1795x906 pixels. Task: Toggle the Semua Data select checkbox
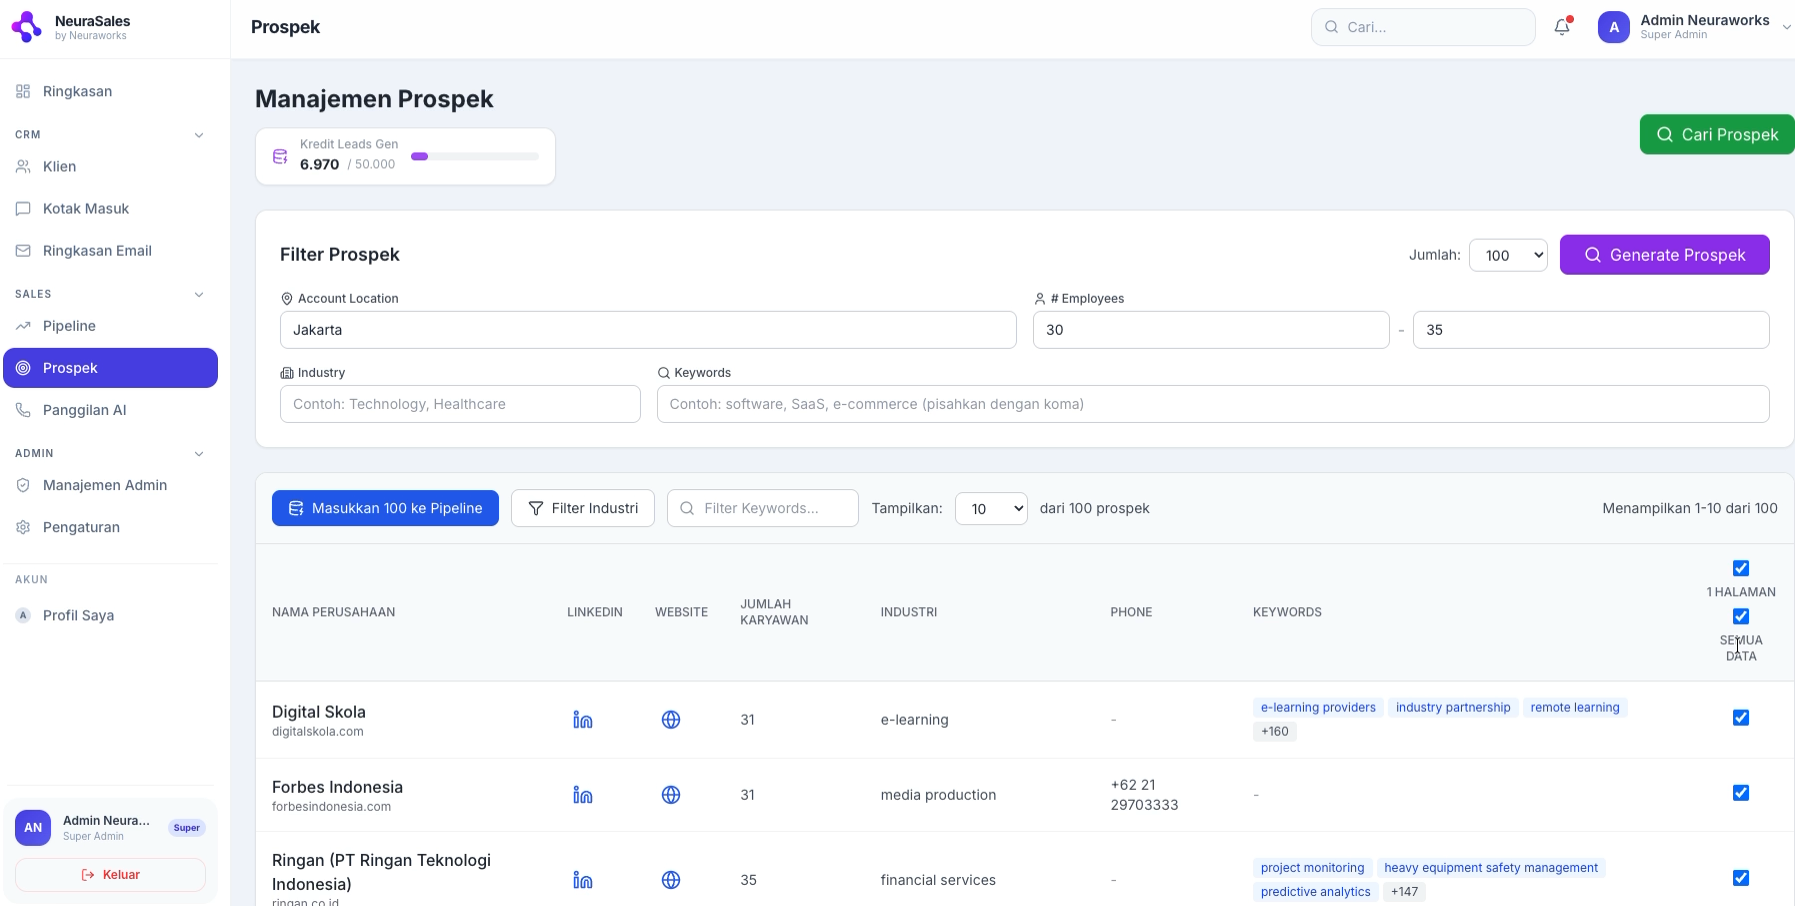1741,616
